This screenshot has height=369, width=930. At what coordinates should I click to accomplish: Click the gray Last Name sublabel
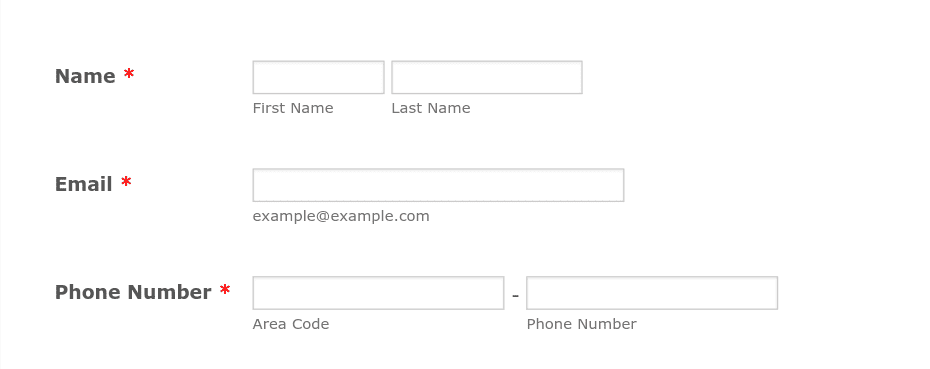[x=431, y=108]
